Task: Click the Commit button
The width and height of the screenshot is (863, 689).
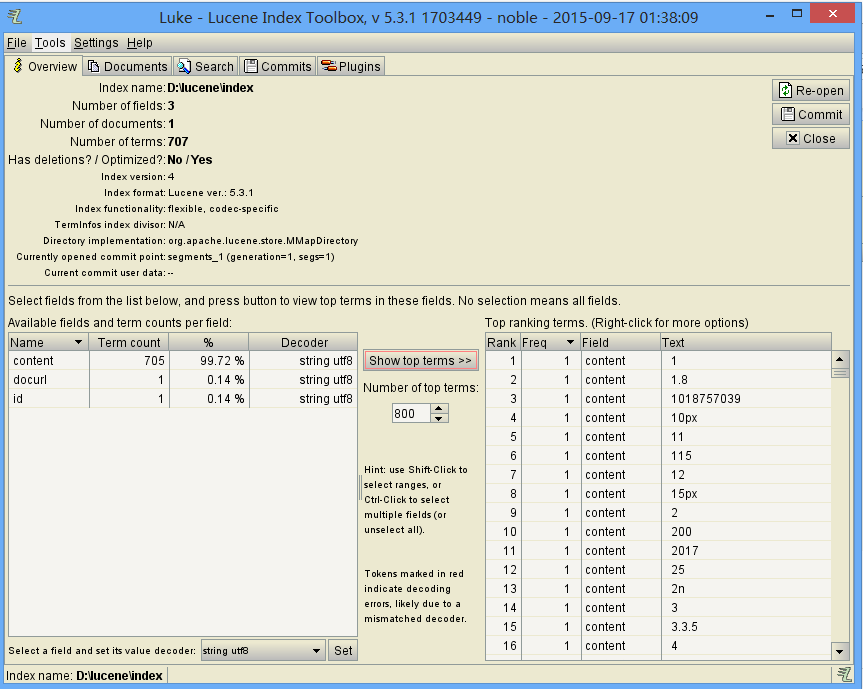Action: tap(810, 114)
